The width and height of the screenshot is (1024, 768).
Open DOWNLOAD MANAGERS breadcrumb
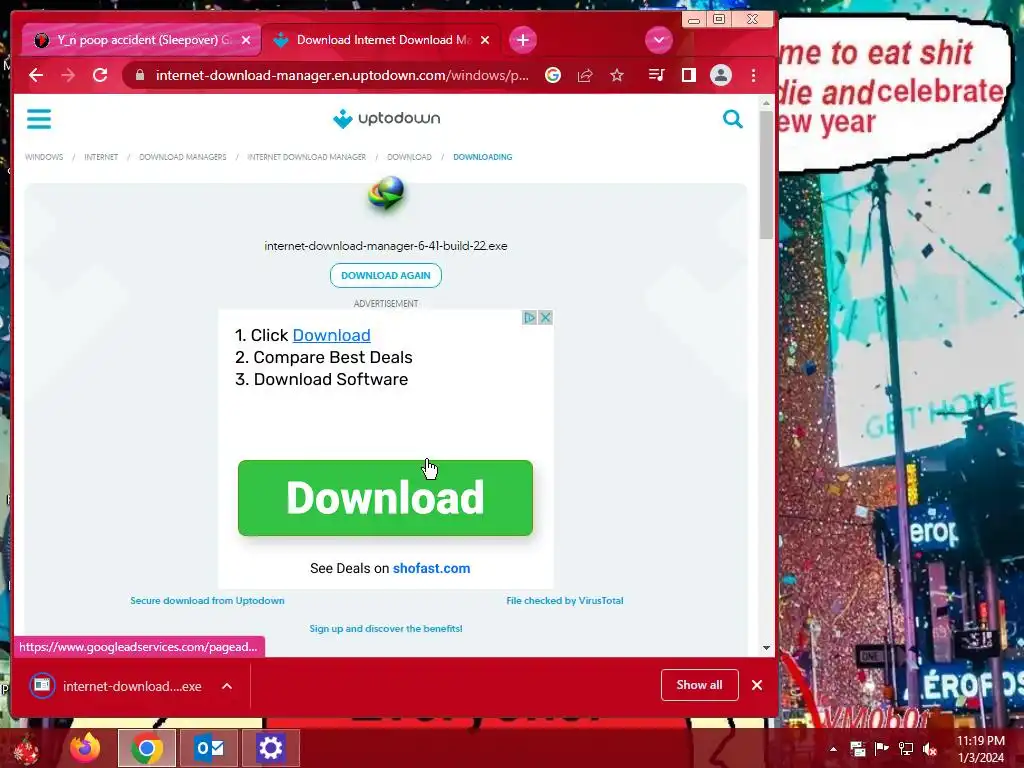[x=183, y=157]
